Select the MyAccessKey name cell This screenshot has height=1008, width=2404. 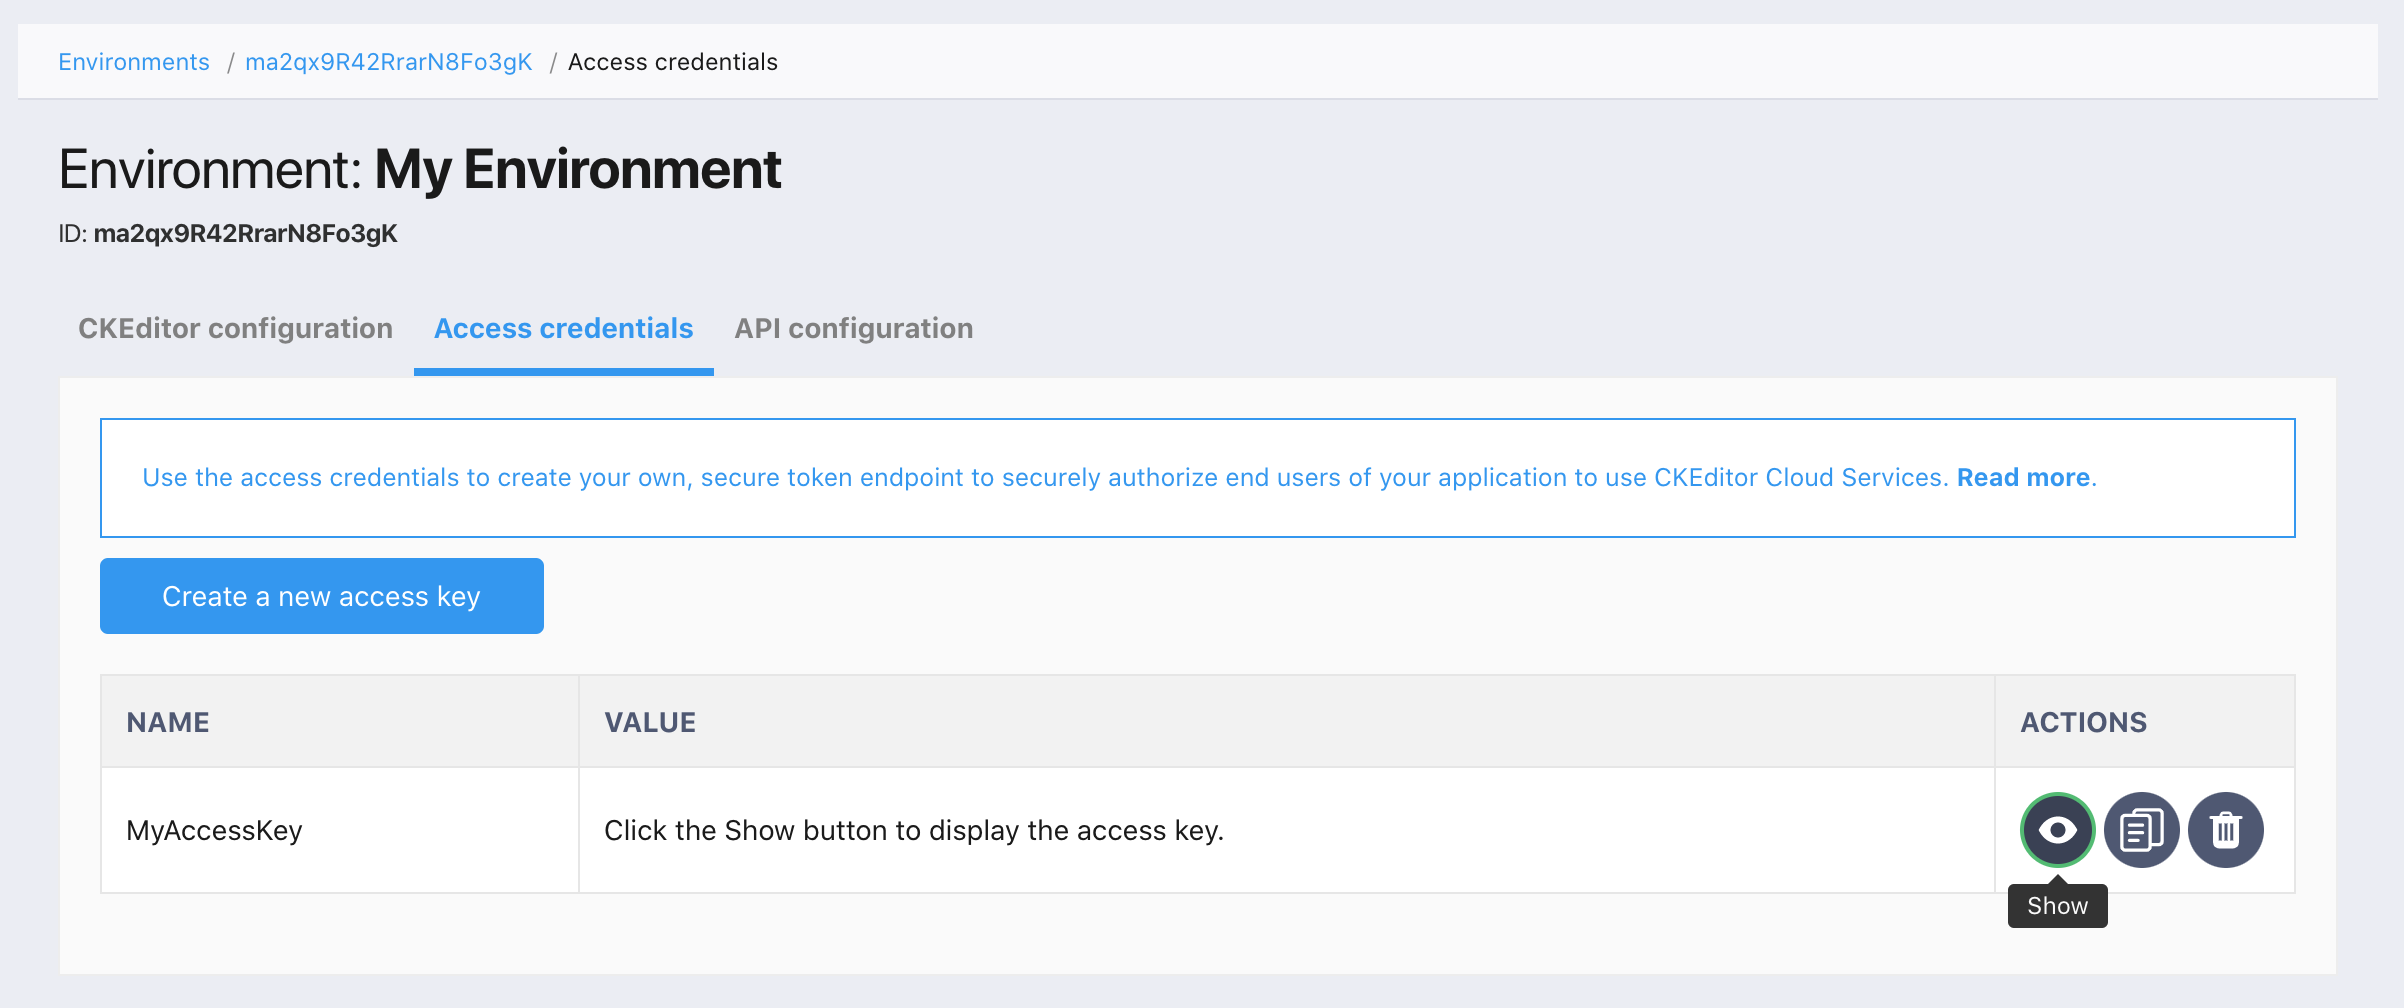[x=214, y=830]
